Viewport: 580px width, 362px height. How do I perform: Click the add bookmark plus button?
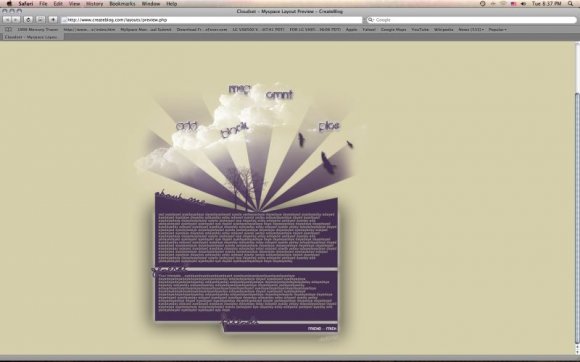53,20
